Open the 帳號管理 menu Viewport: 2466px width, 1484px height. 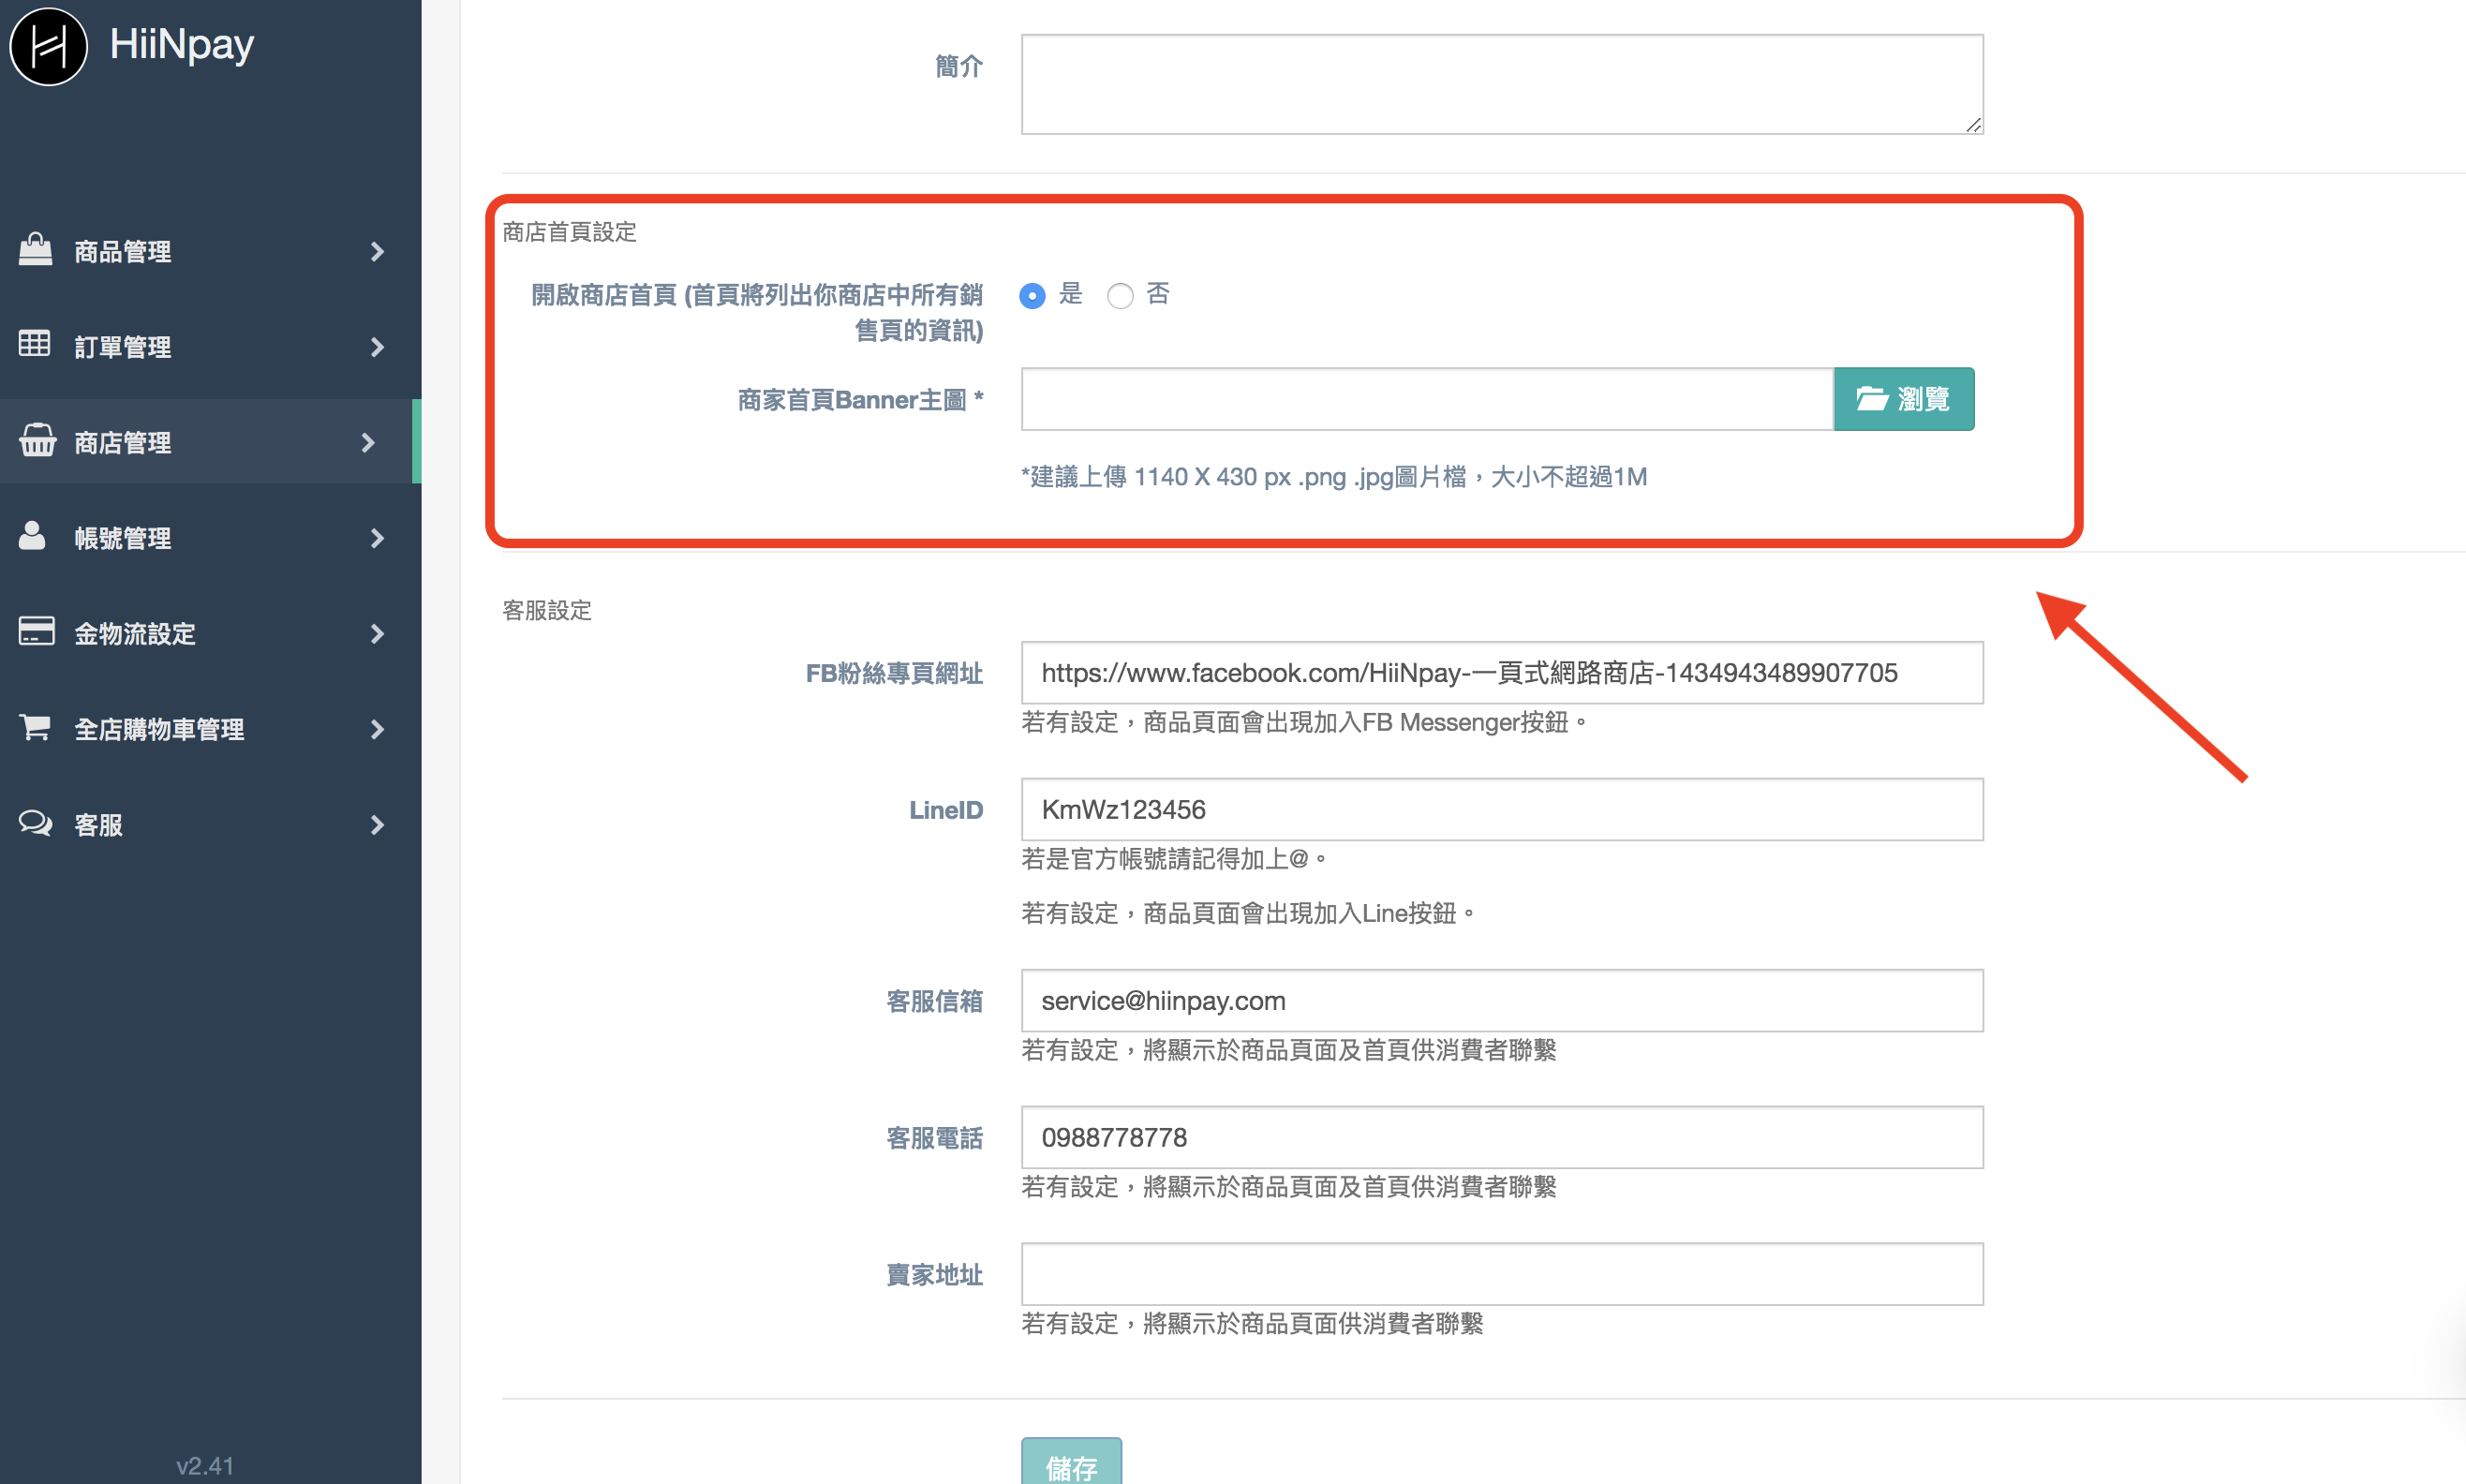coord(210,538)
